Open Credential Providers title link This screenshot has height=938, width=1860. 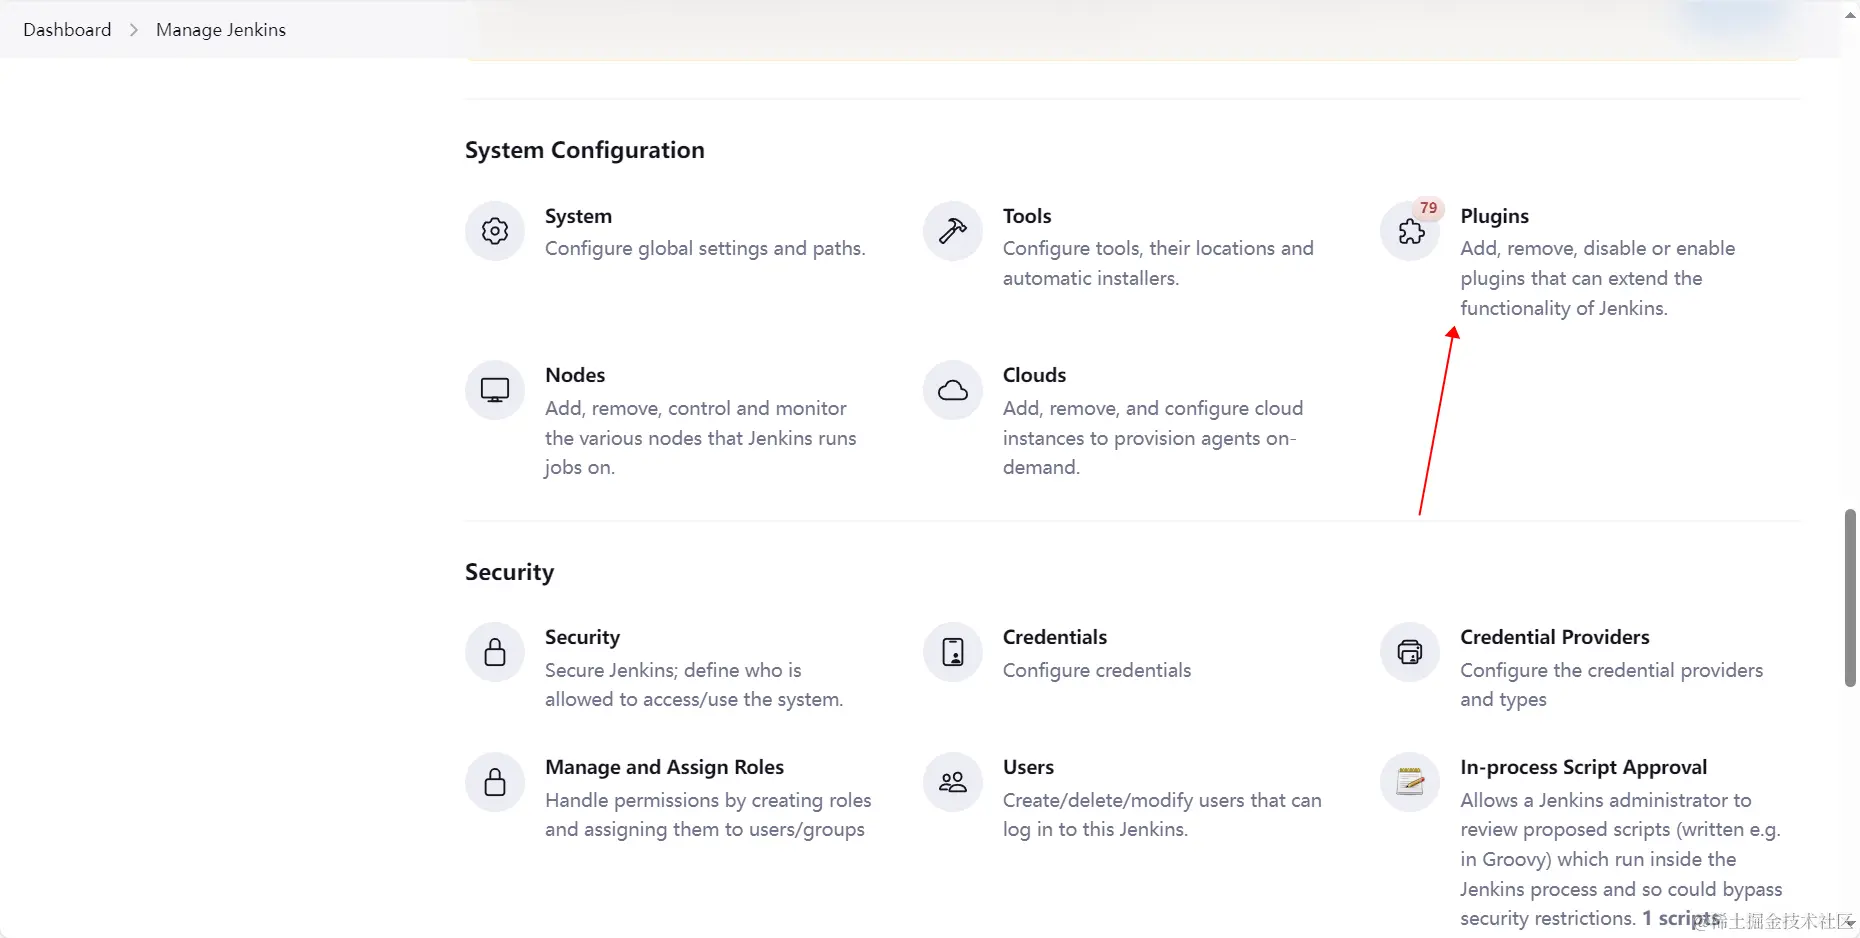(x=1555, y=637)
